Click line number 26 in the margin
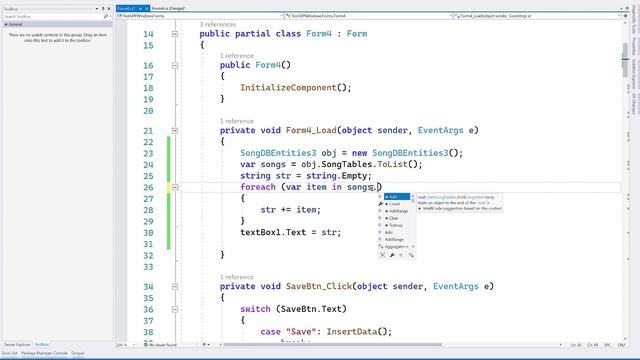This screenshot has height=360, width=640. click(148, 187)
